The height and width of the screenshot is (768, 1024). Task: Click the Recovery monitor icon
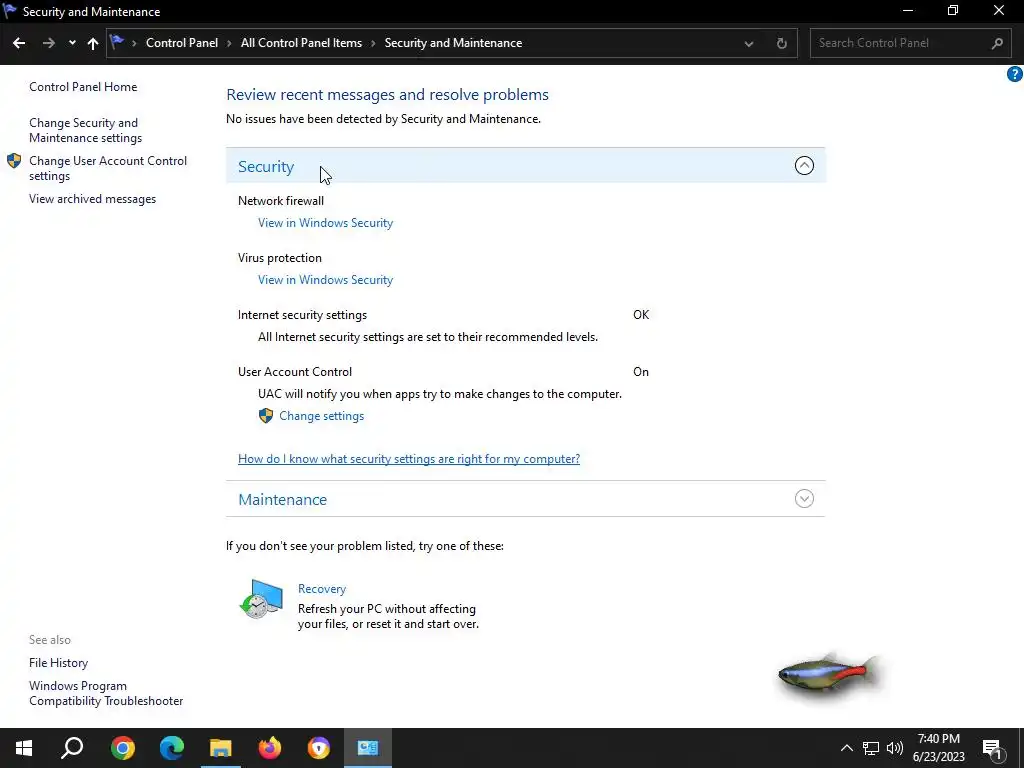261,598
